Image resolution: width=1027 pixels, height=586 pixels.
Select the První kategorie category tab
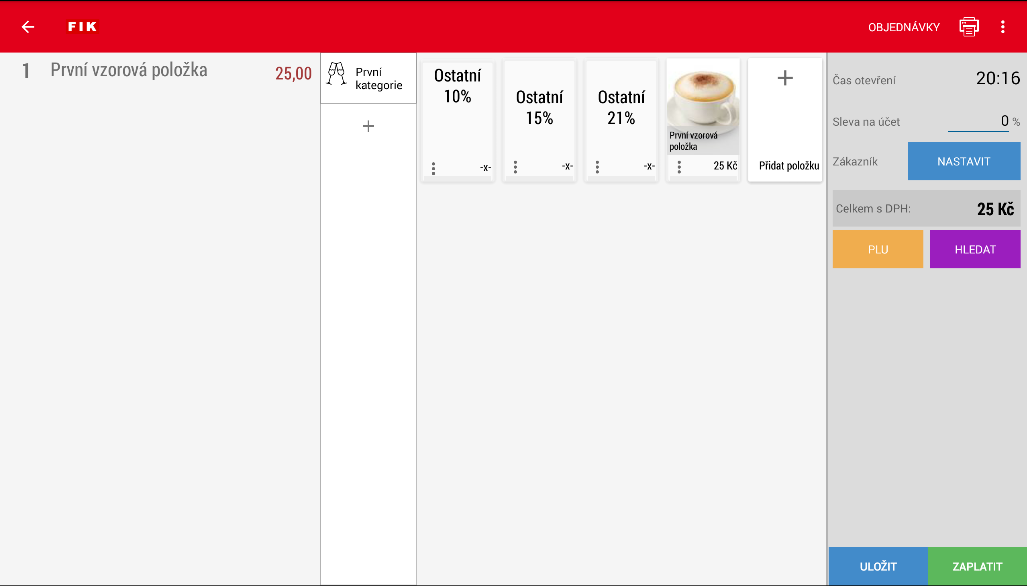377,78
